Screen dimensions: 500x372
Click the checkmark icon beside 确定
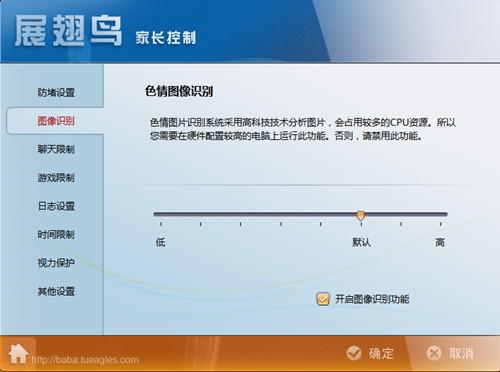coord(354,353)
